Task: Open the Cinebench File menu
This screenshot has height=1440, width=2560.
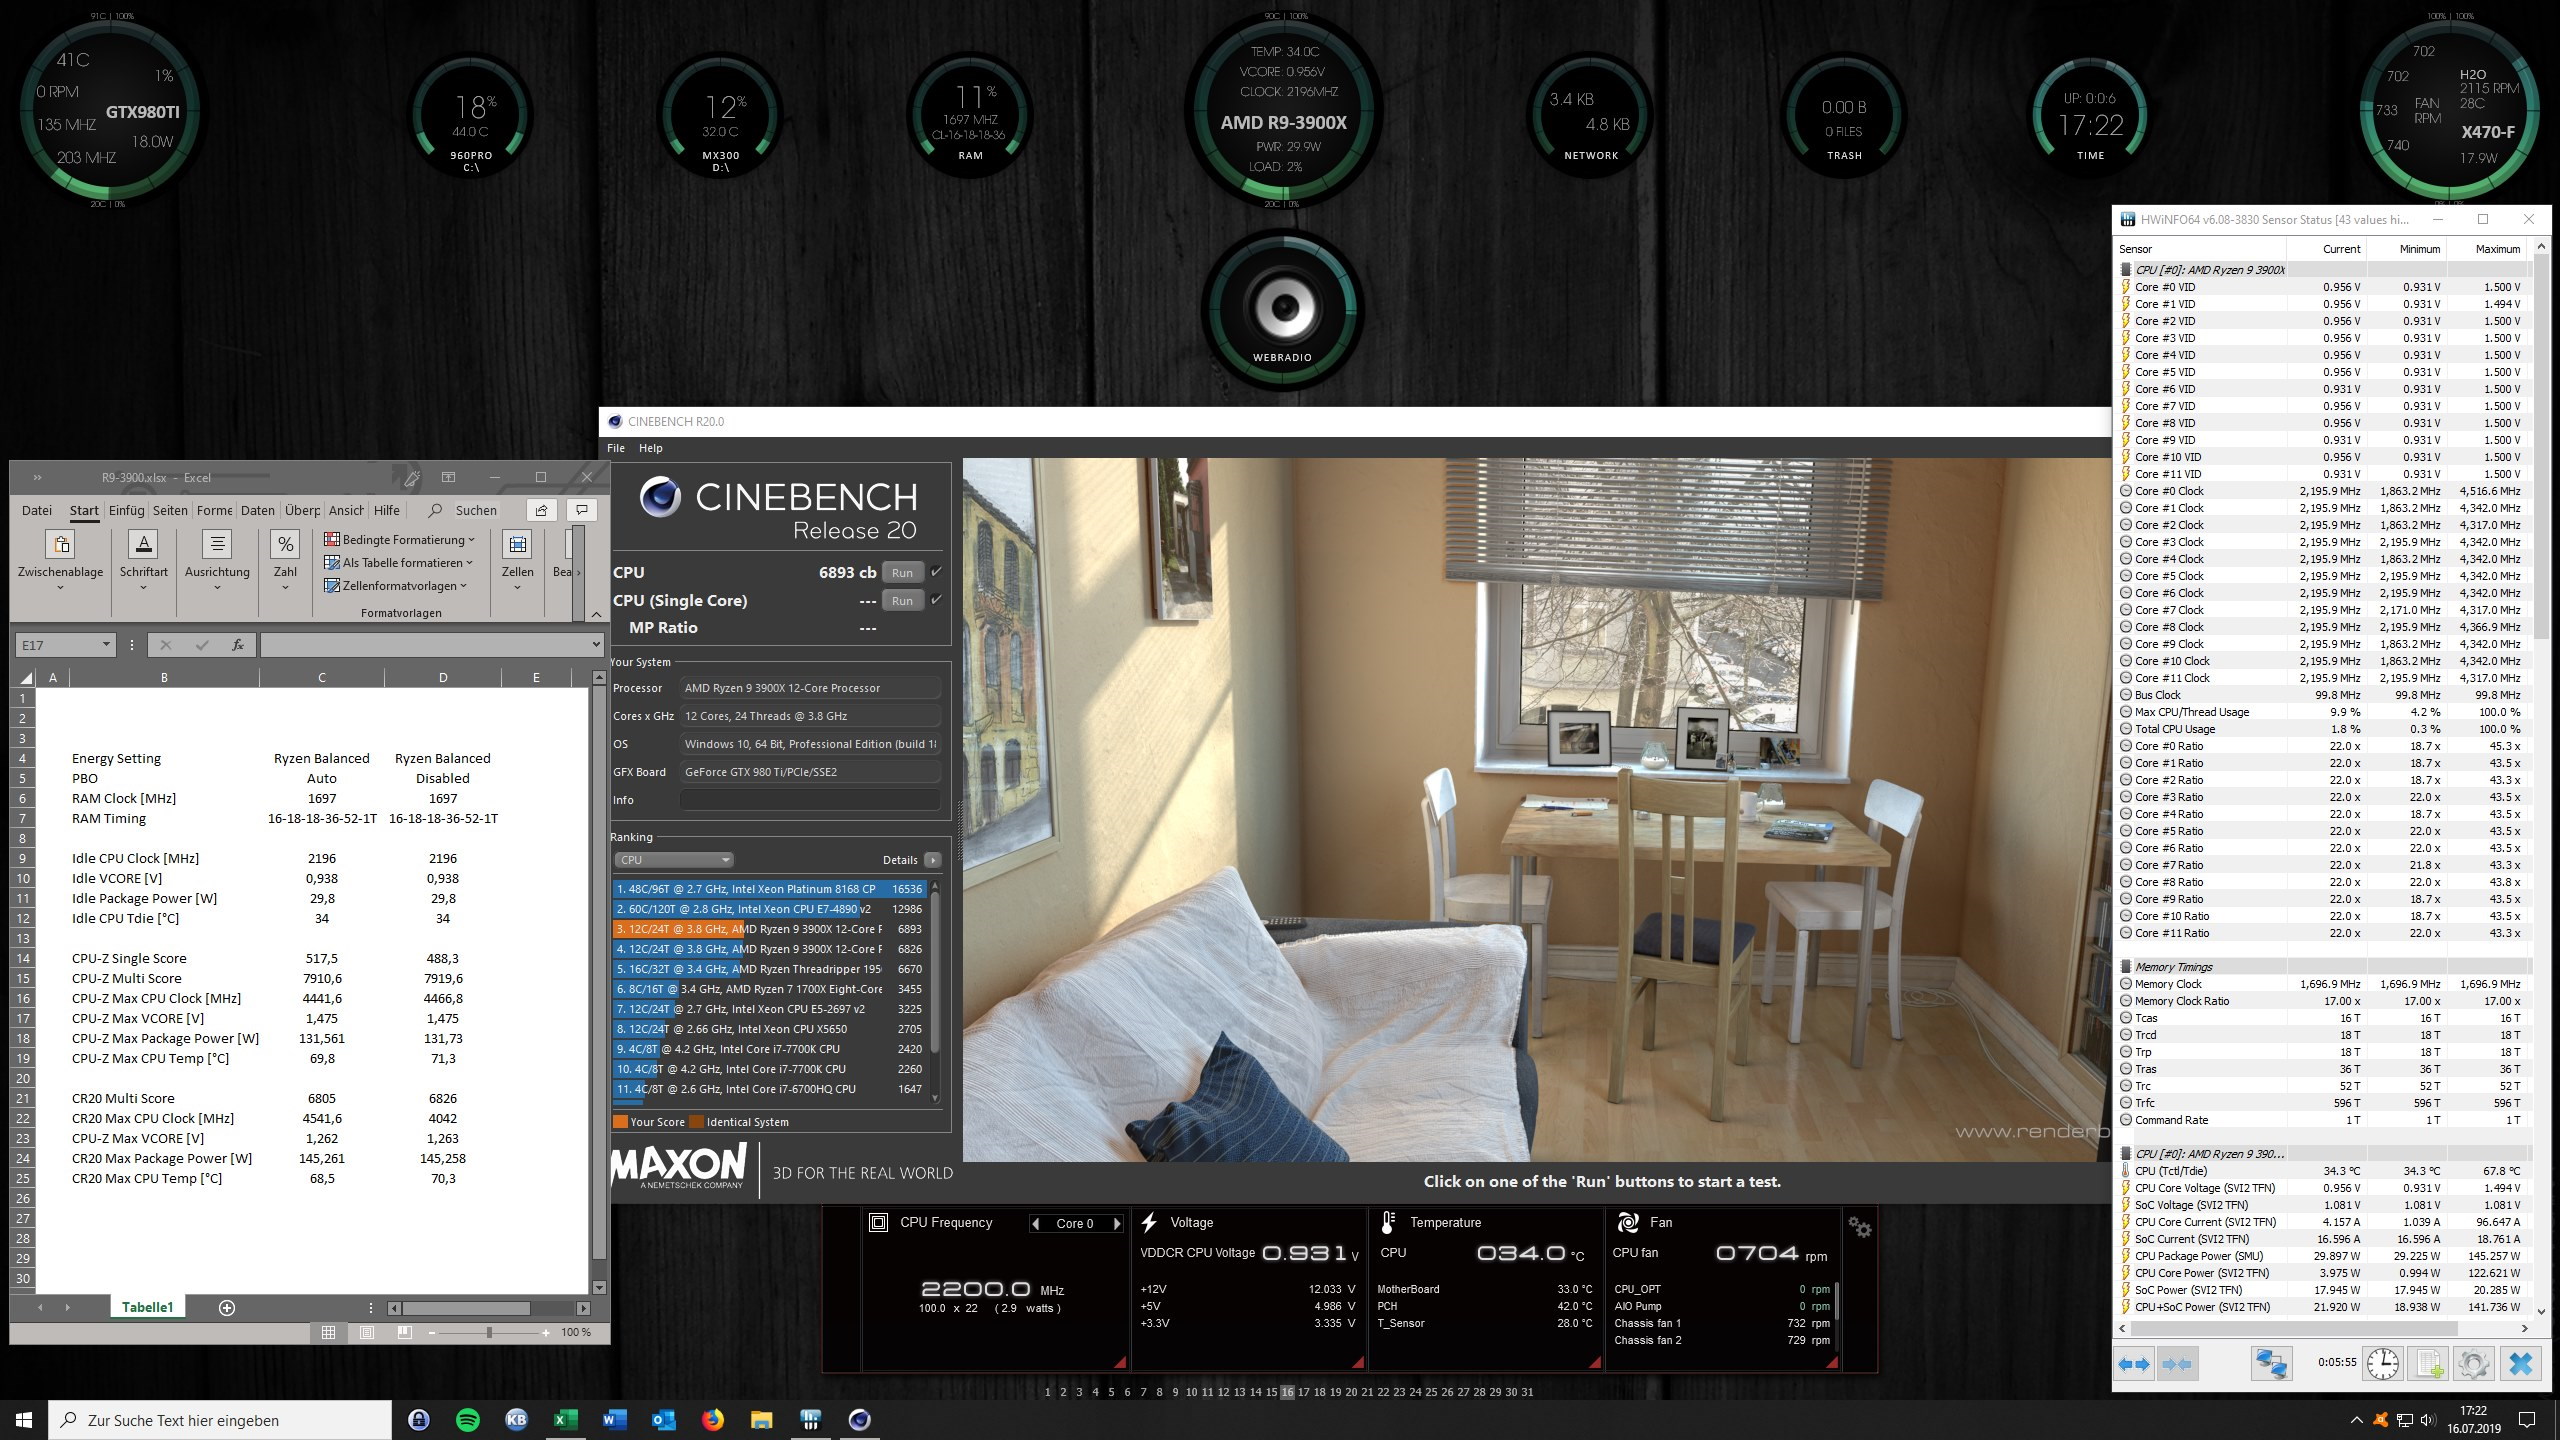Action: (x=616, y=448)
